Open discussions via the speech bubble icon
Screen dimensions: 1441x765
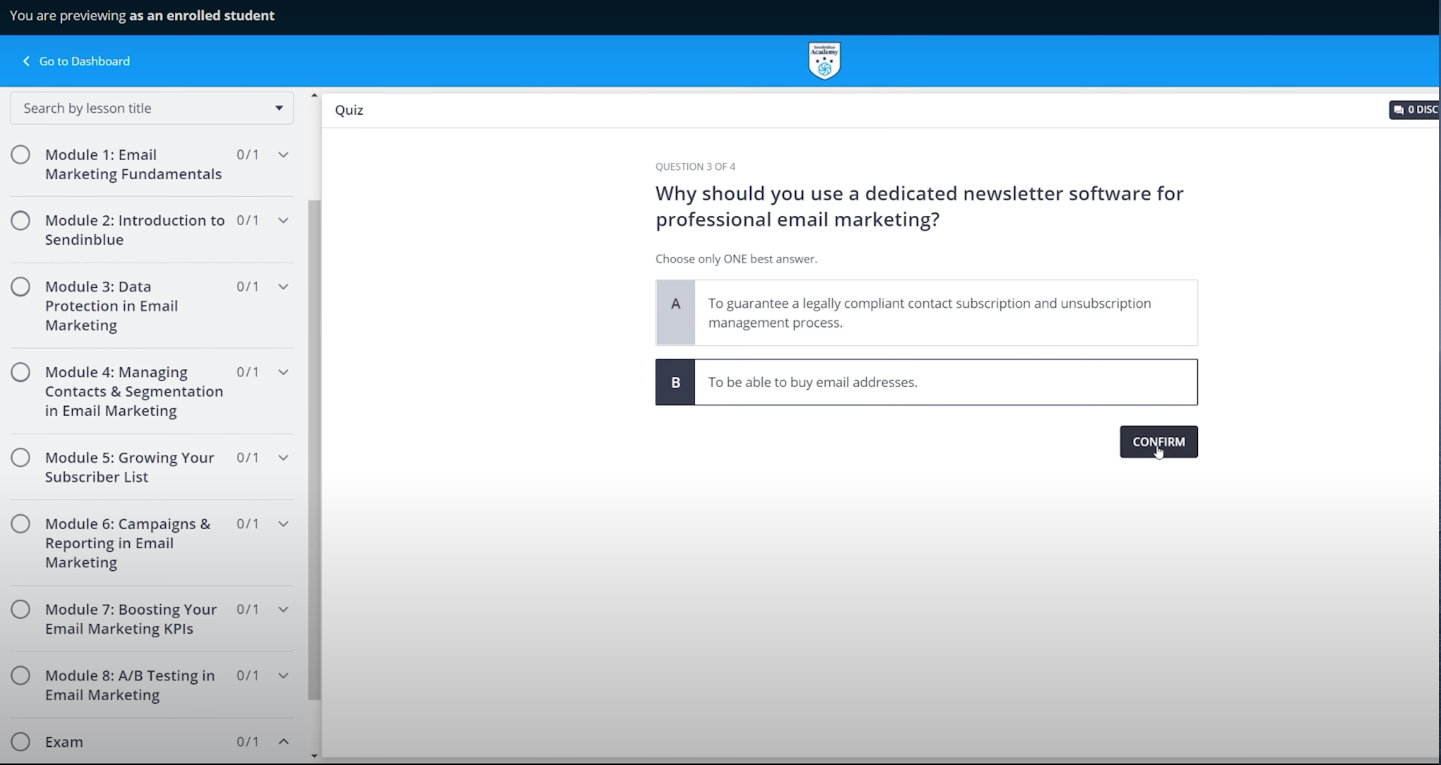(1397, 109)
